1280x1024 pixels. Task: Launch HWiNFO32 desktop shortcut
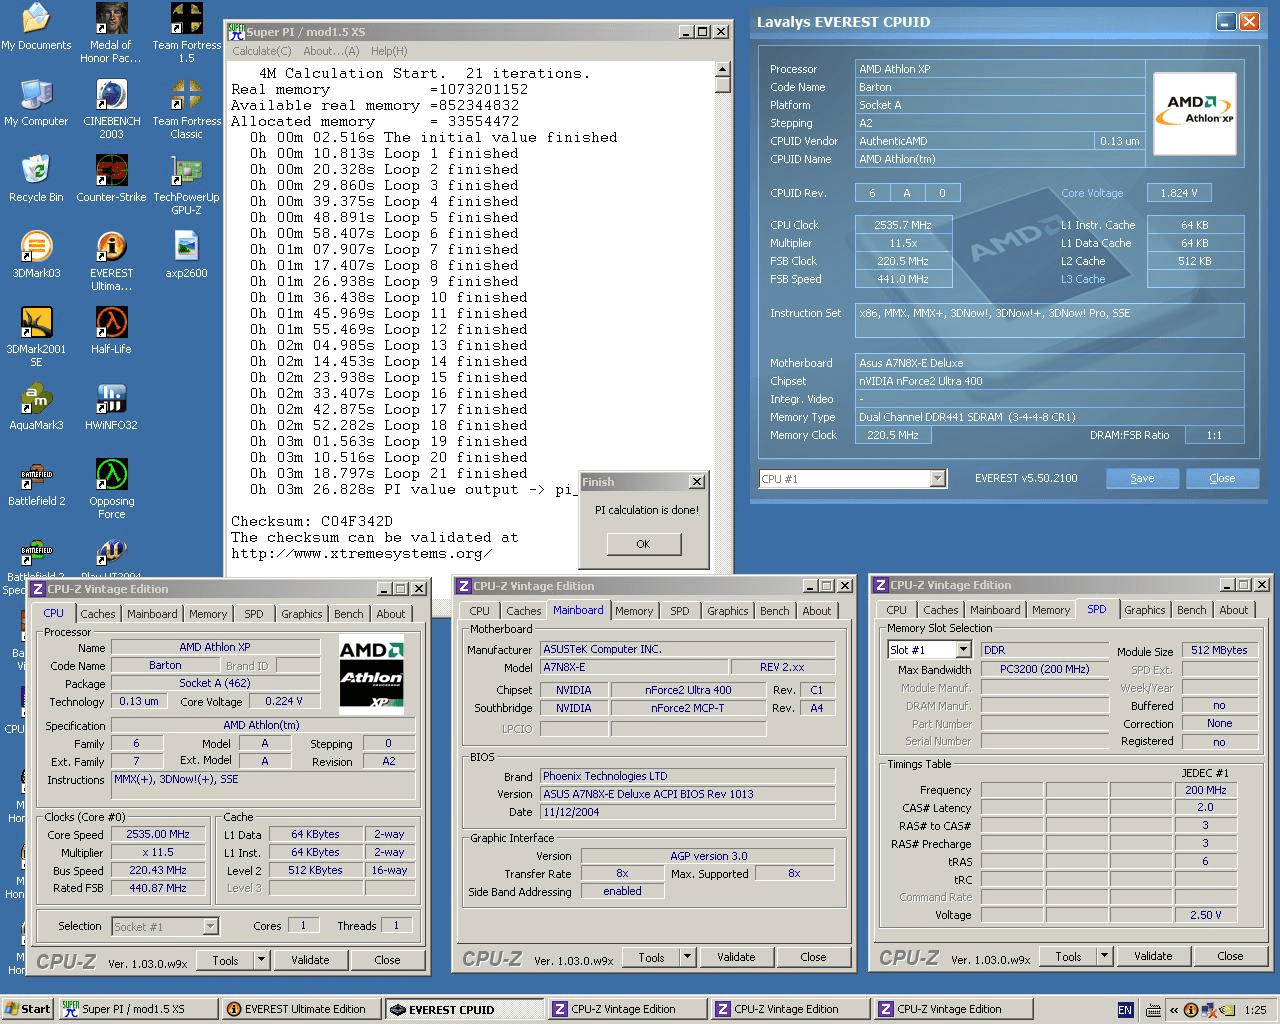(111, 408)
